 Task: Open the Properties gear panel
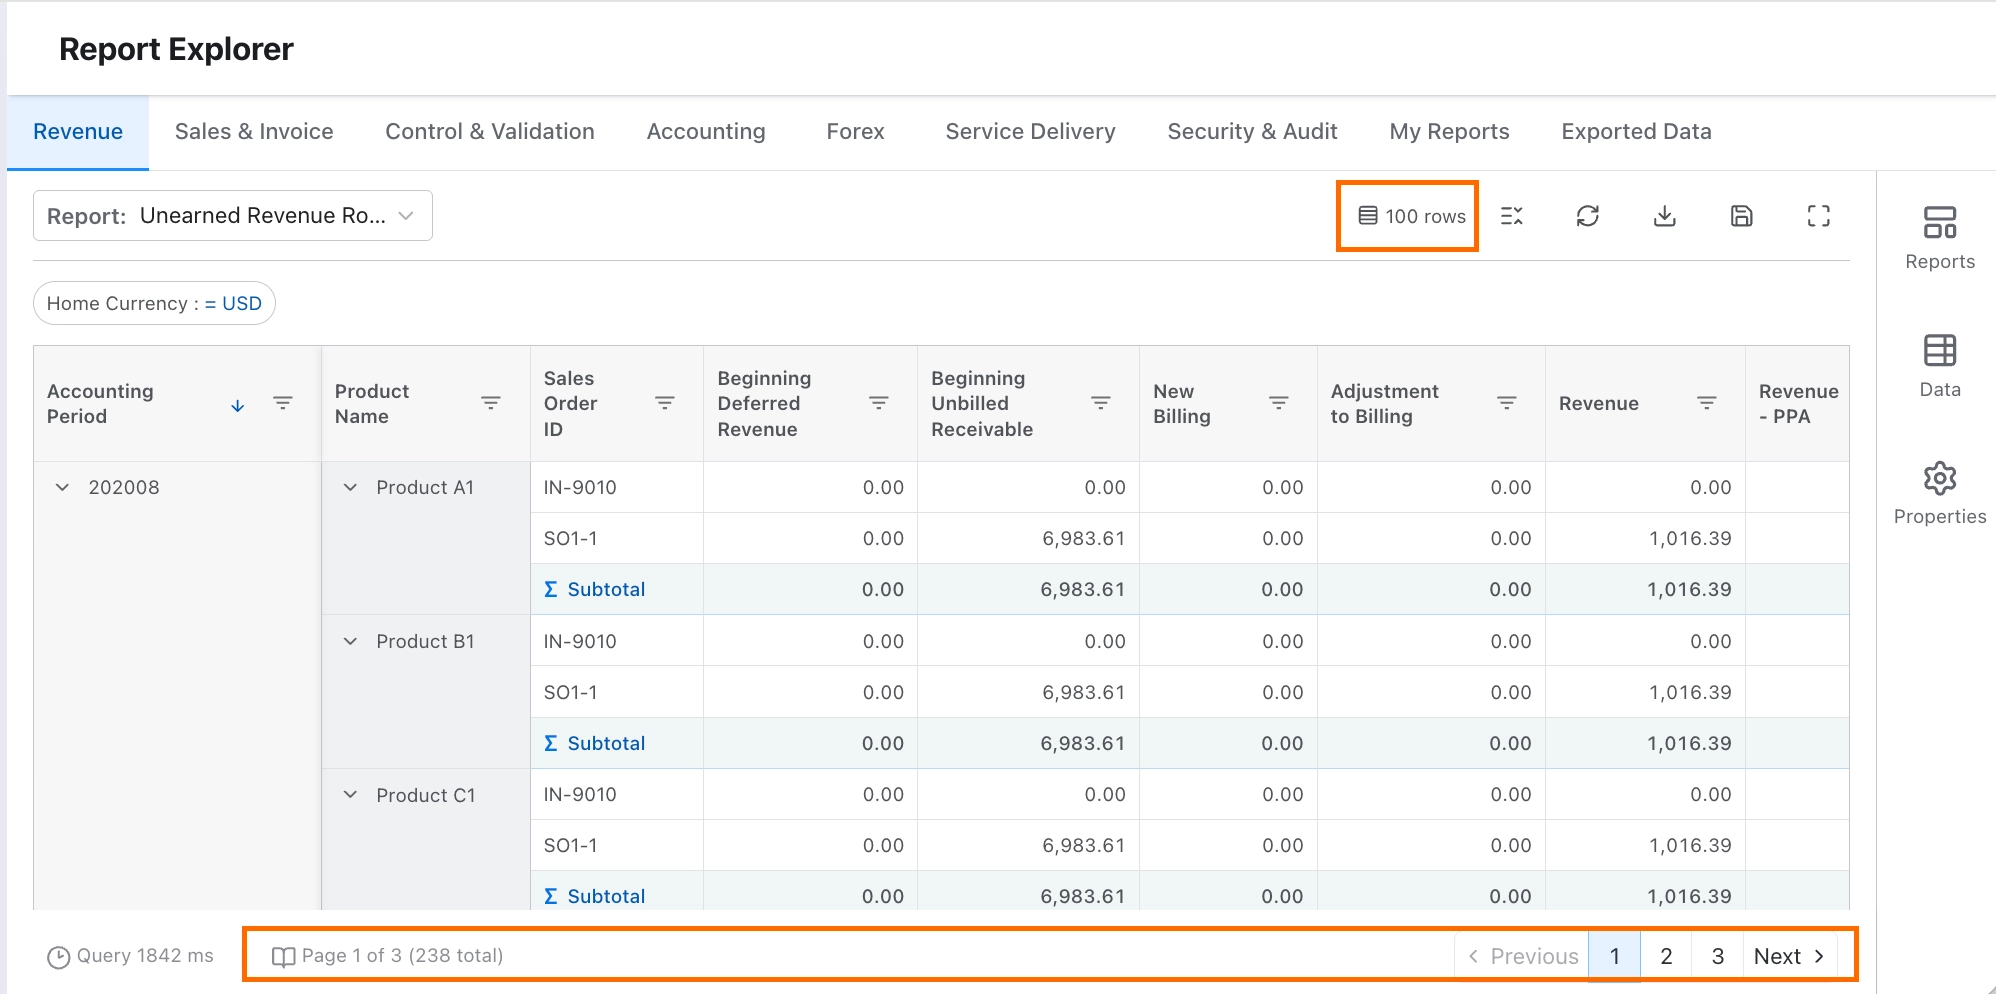(1940, 493)
